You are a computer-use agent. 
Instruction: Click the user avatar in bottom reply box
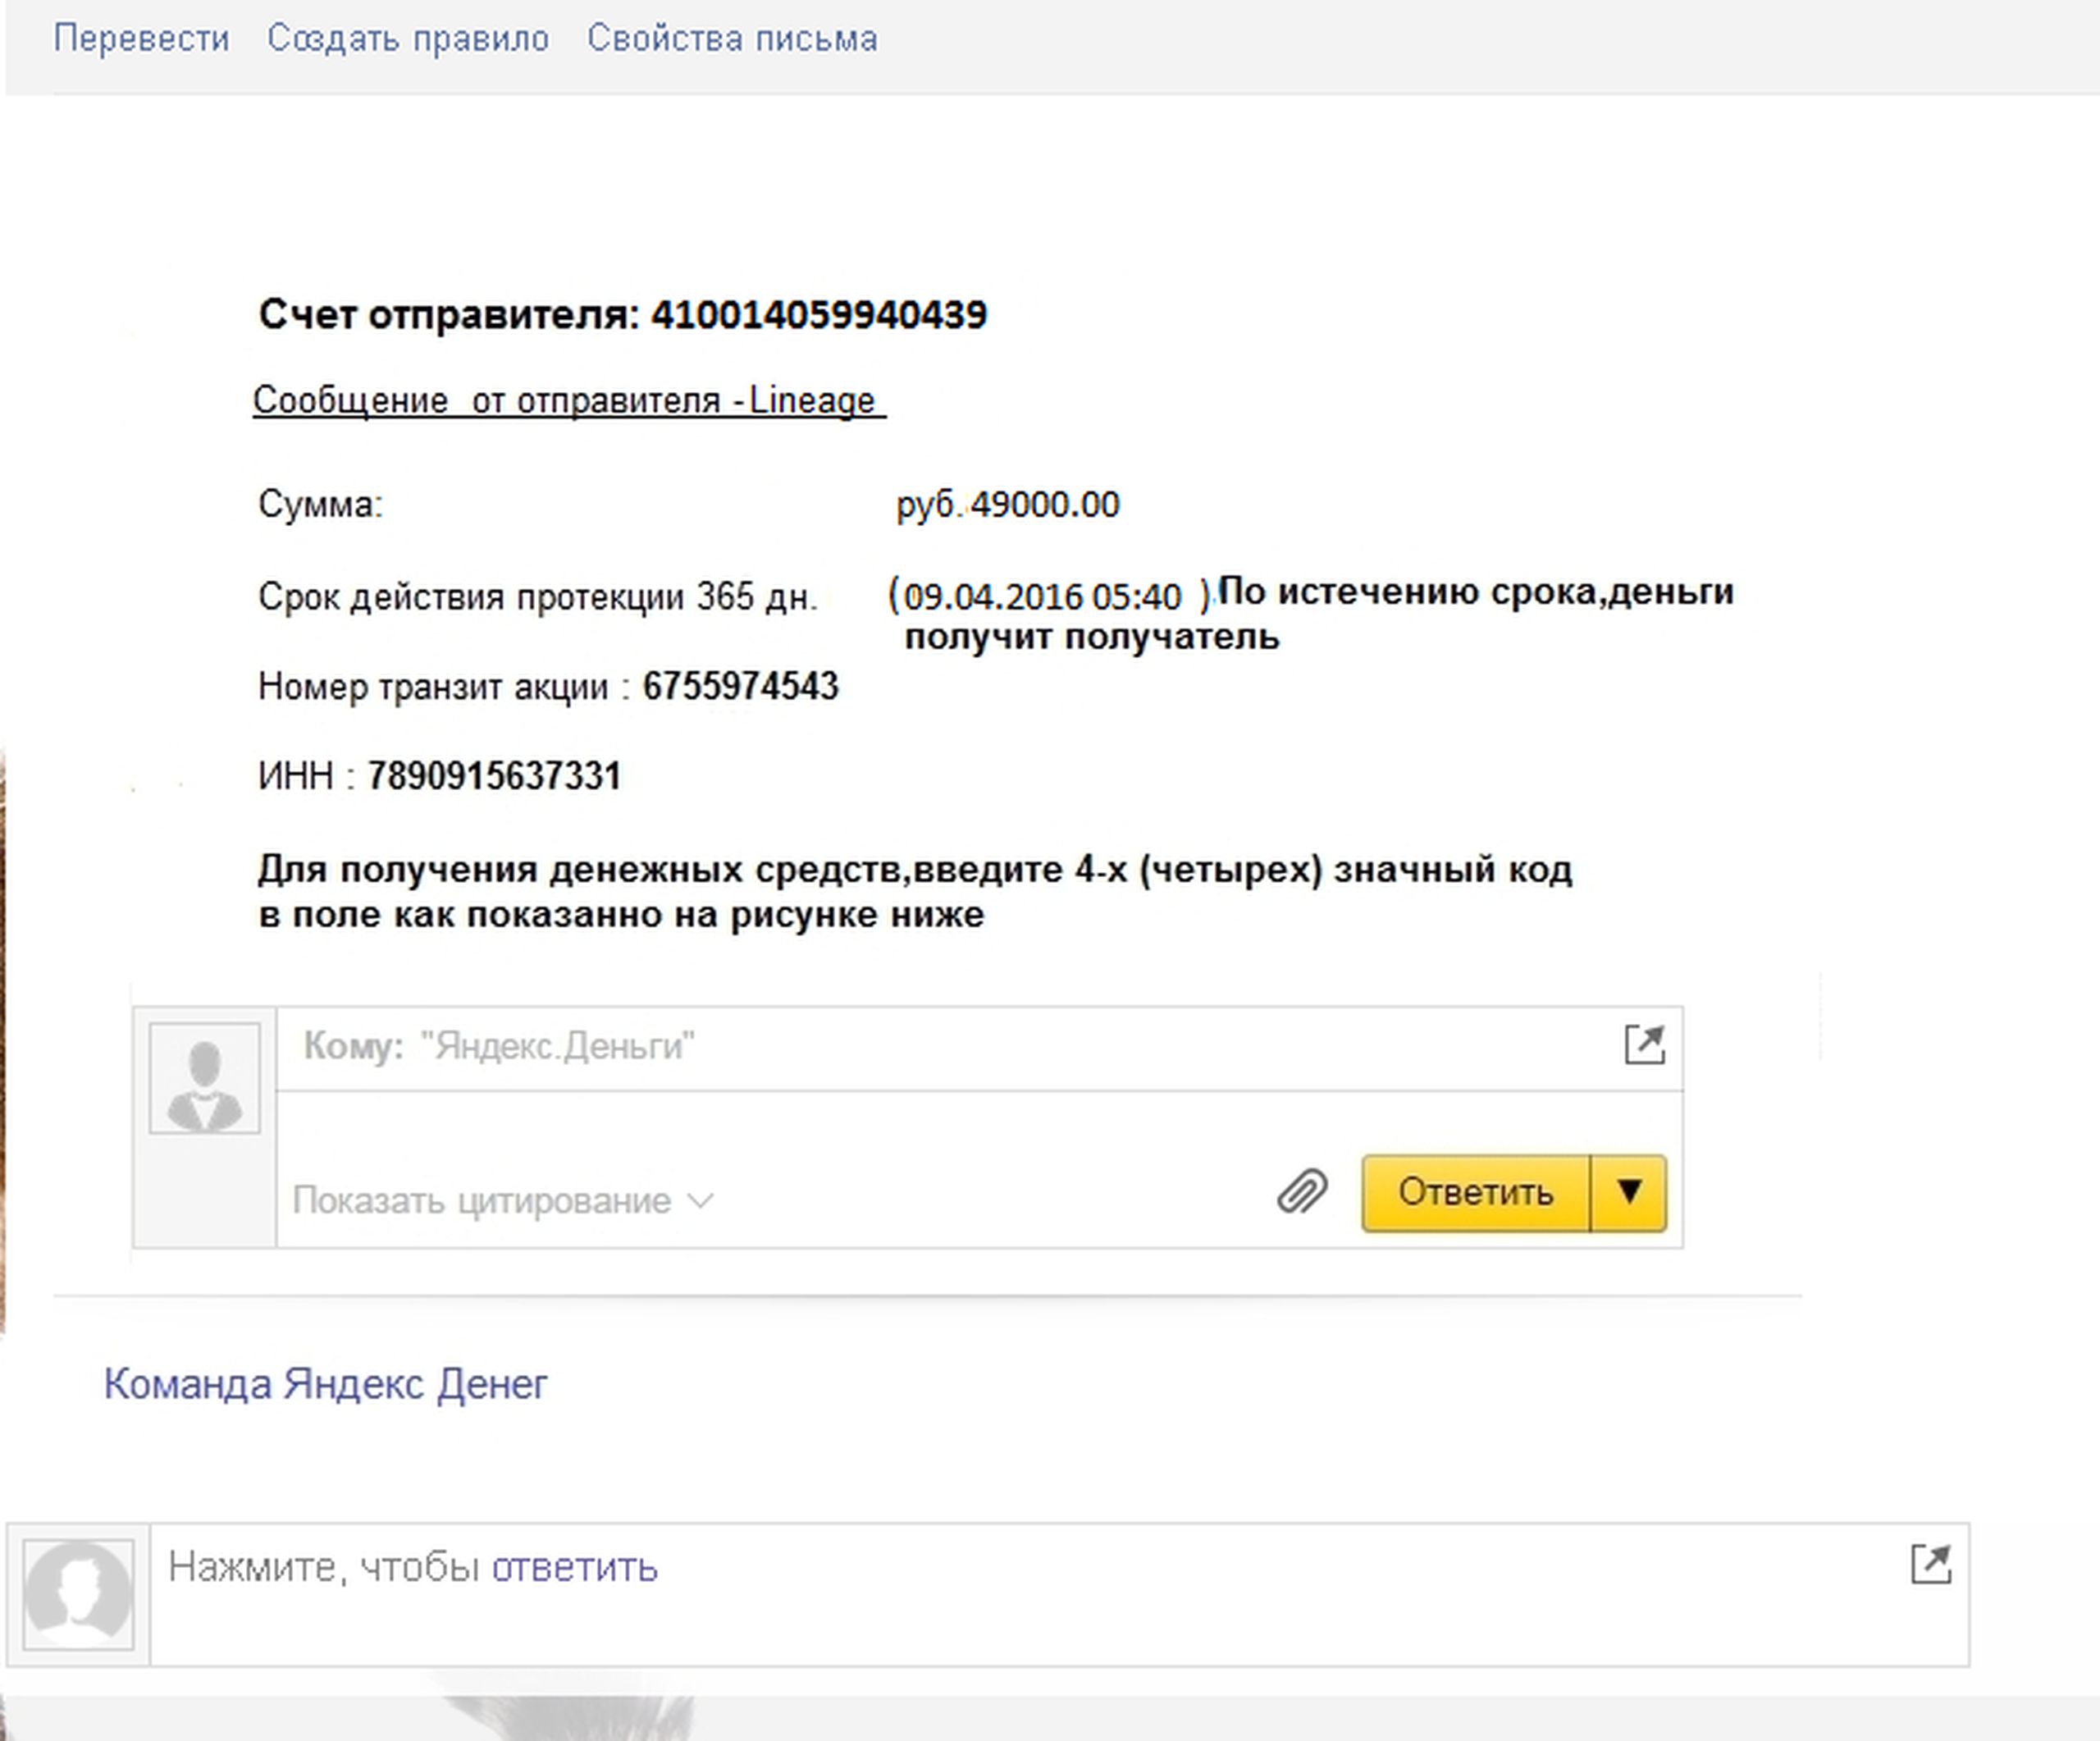coord(78,1594)
